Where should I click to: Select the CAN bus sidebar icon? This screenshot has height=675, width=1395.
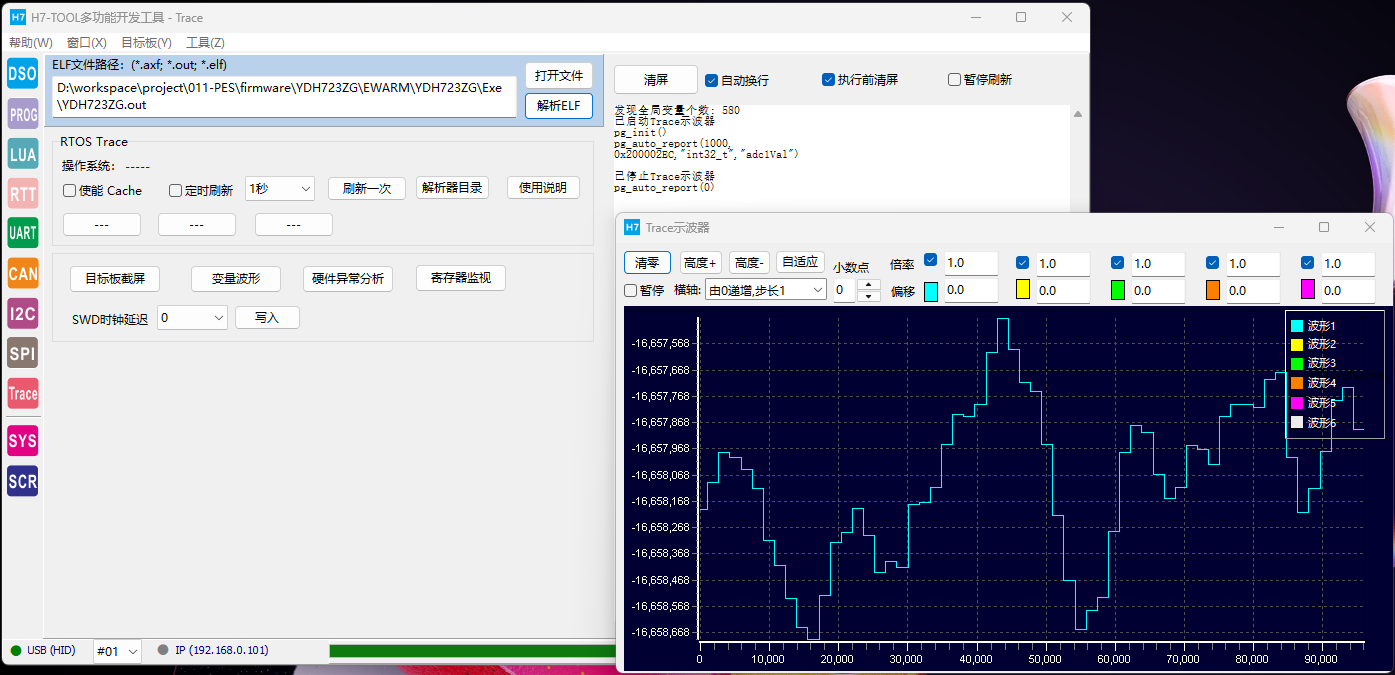[22, 273]
